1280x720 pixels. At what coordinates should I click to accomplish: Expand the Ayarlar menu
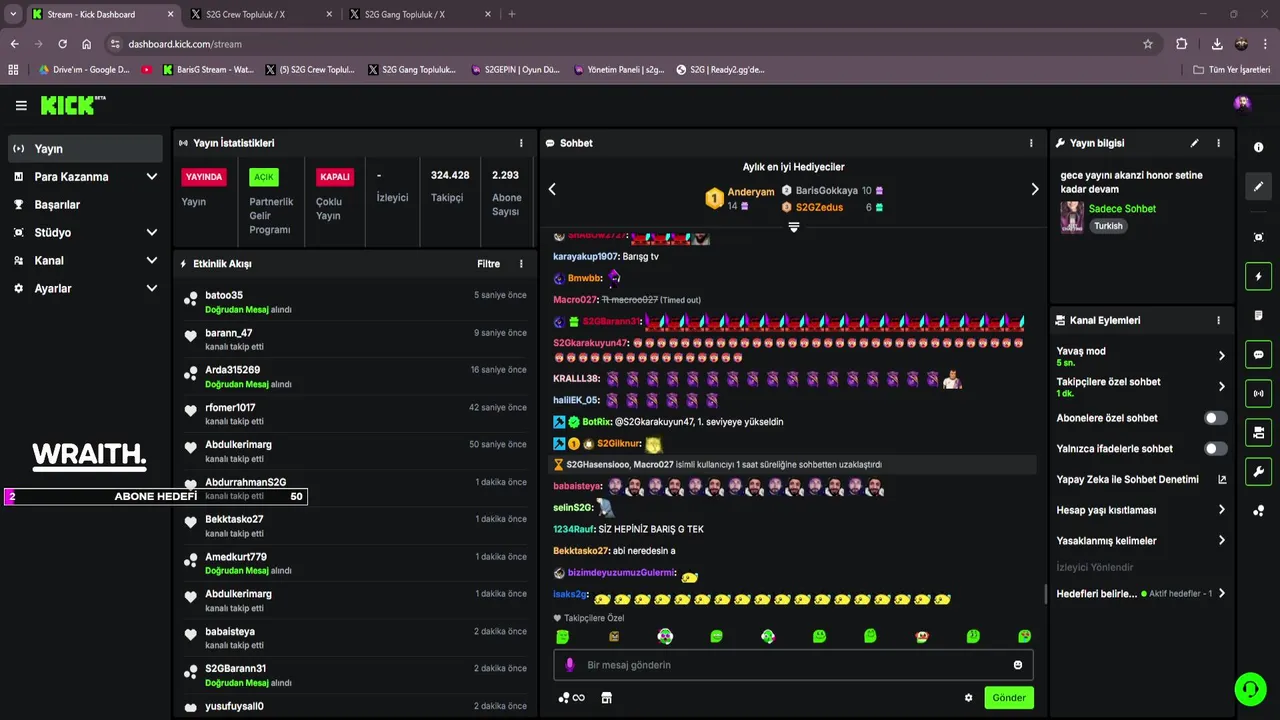[x=152, y=289]
